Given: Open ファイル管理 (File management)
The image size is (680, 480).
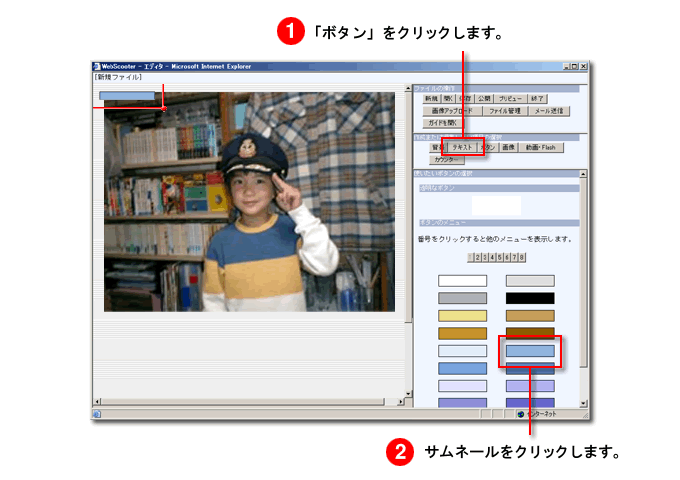Looking at the screenshot, I should click(x=505, y=111).
